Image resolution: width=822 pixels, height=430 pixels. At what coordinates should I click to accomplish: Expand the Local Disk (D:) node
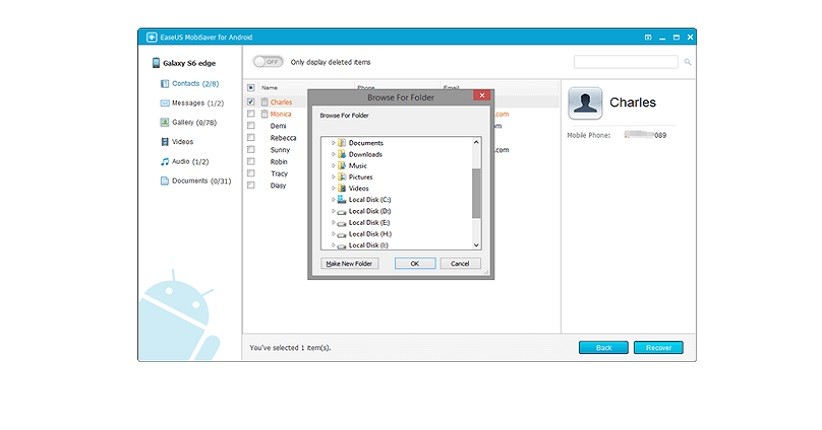pyautogui.click(x=333, y=211)
